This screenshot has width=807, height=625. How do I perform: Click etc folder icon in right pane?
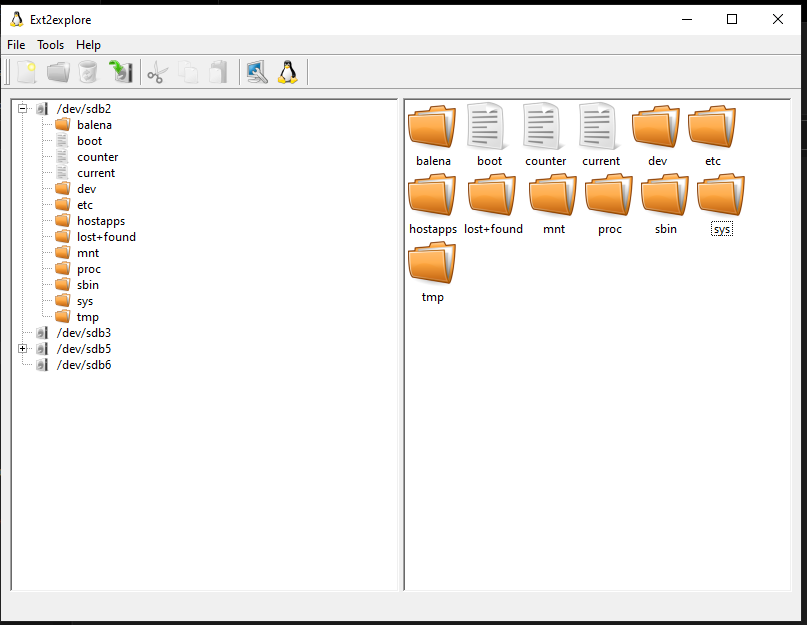point(712,127)
